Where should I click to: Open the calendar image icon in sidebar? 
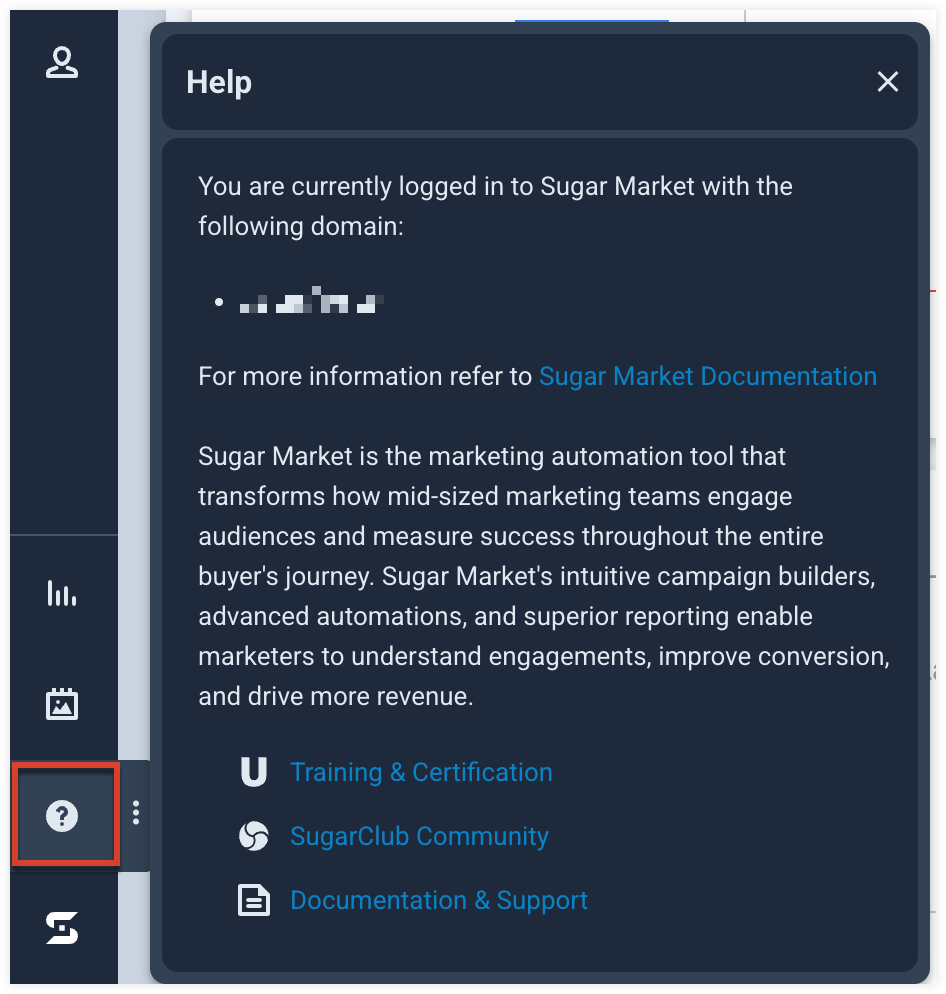point(62,704)
